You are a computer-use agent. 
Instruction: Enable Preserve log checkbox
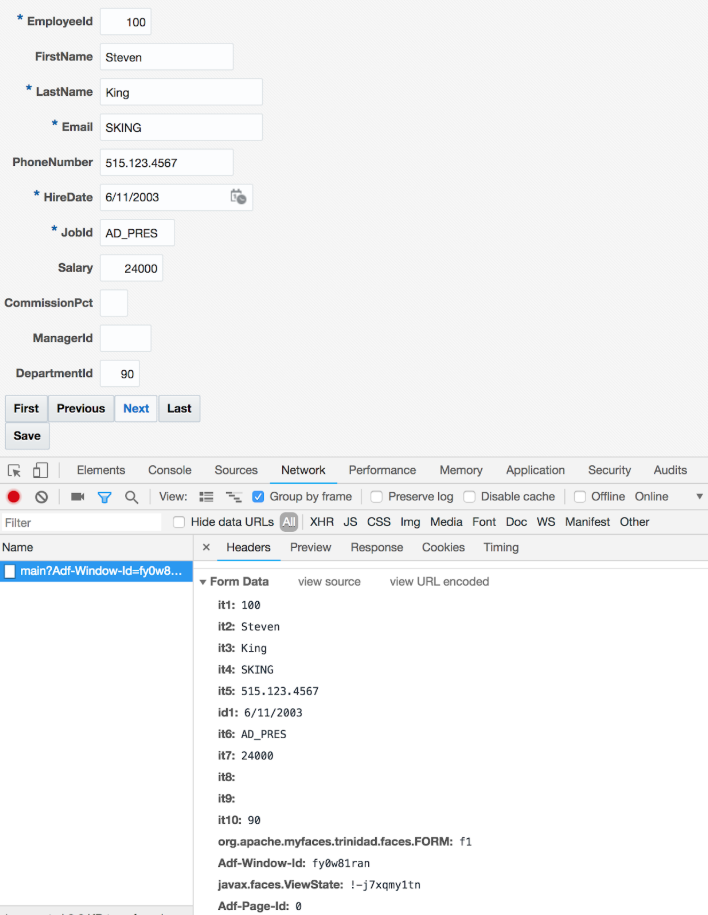tap(376, 497)
